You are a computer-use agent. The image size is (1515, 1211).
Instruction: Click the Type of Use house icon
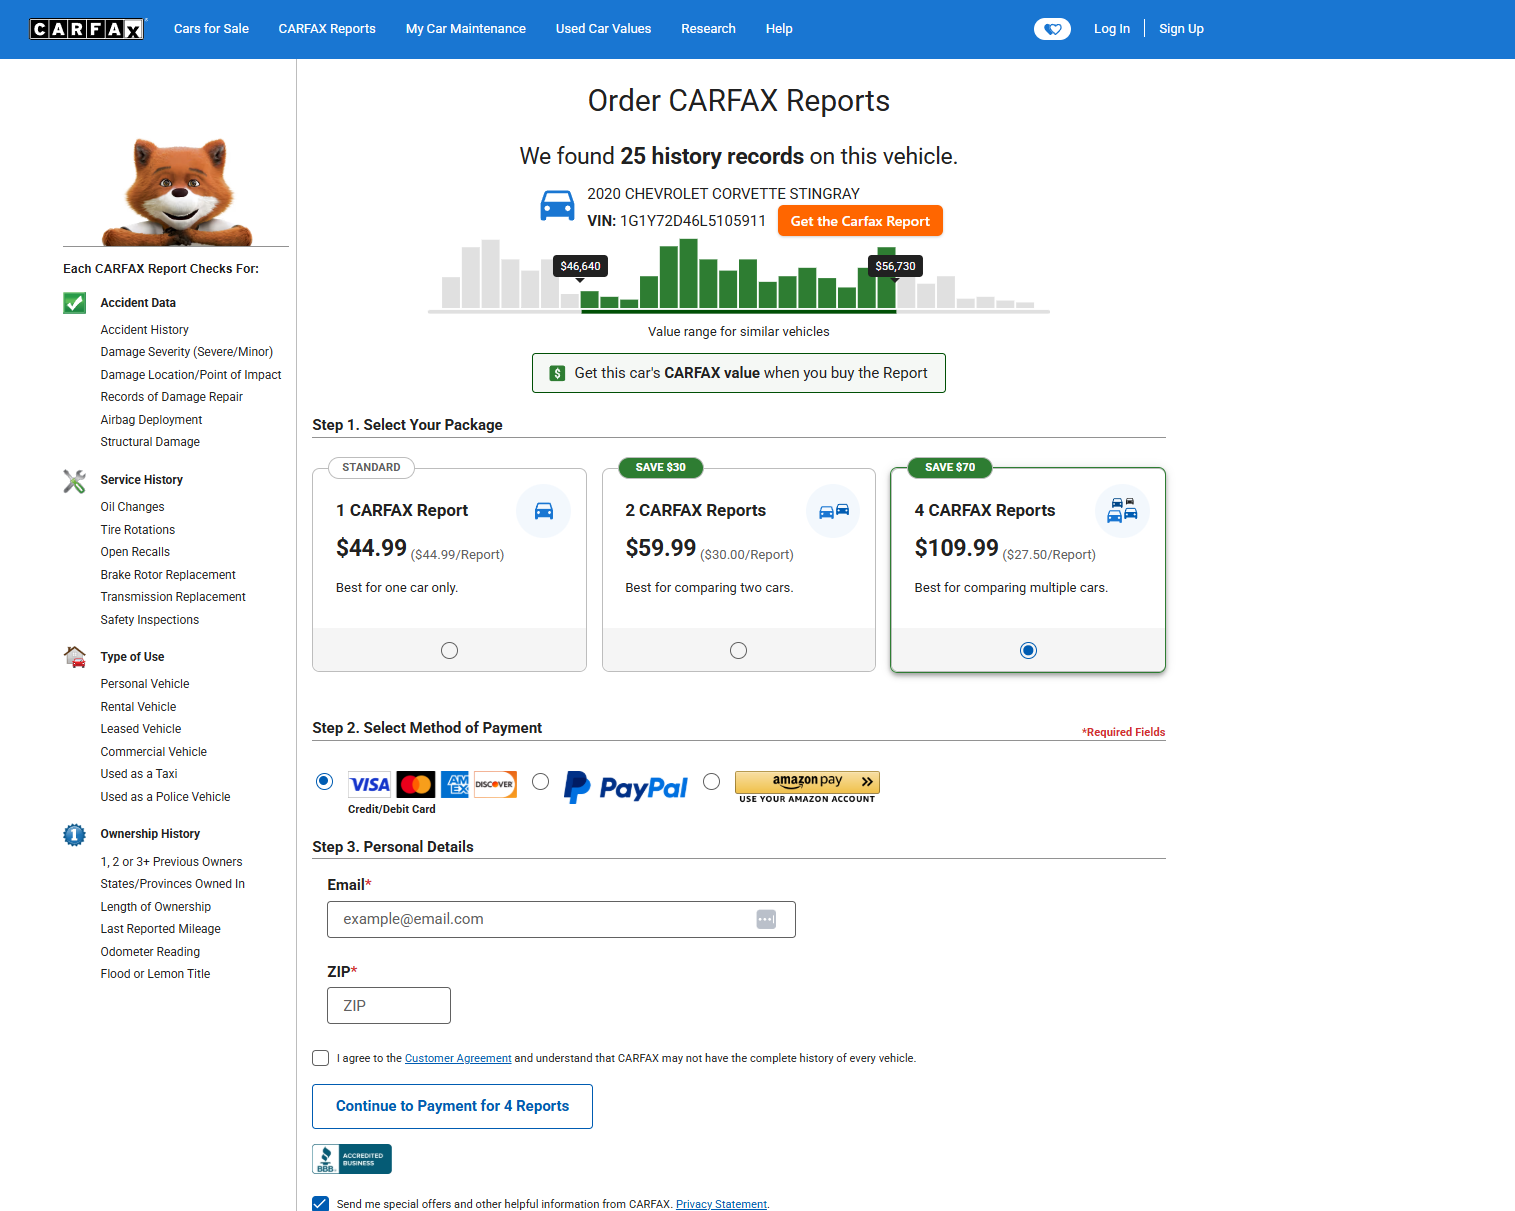(75, 657)
